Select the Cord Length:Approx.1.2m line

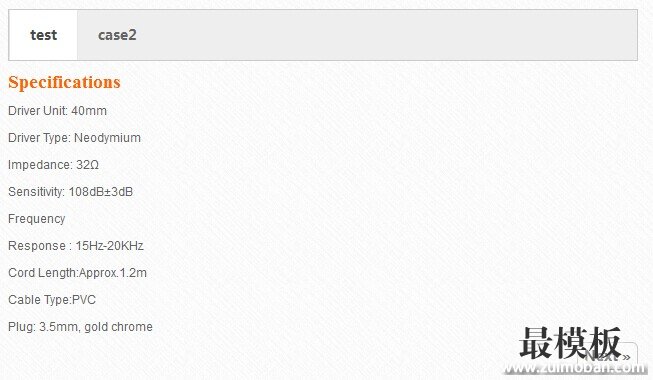point(77,273)
